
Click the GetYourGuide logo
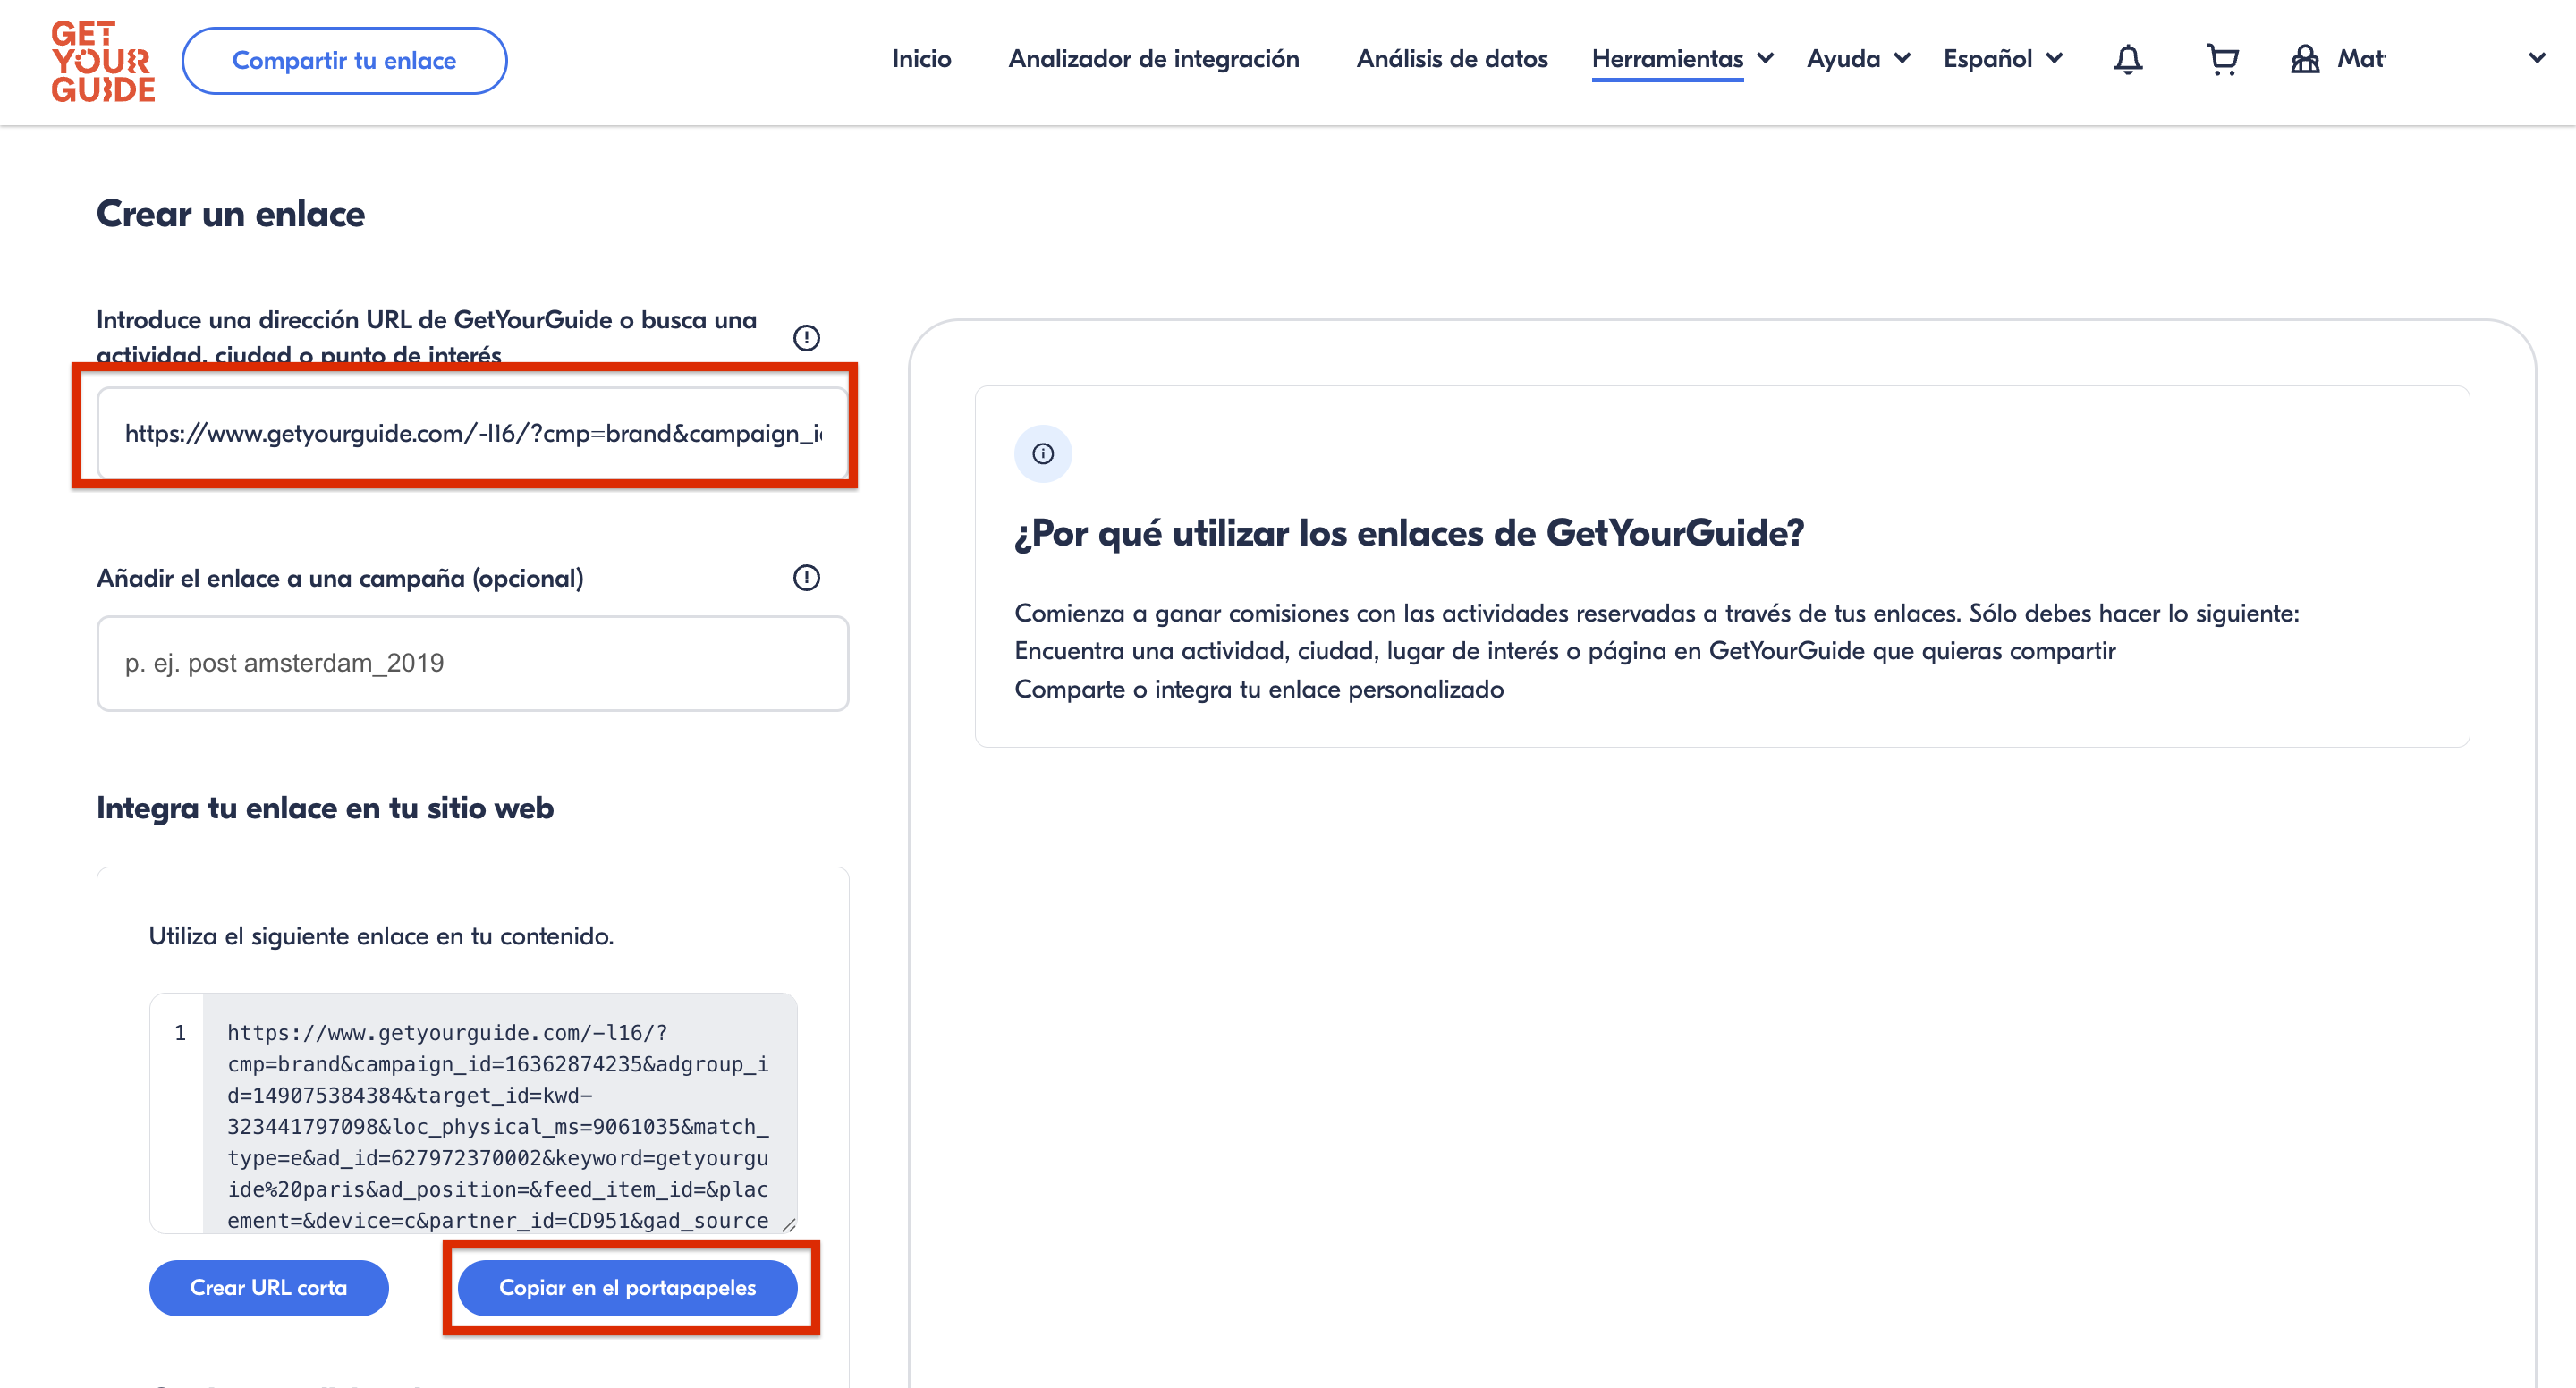click(x=103, y=61)
